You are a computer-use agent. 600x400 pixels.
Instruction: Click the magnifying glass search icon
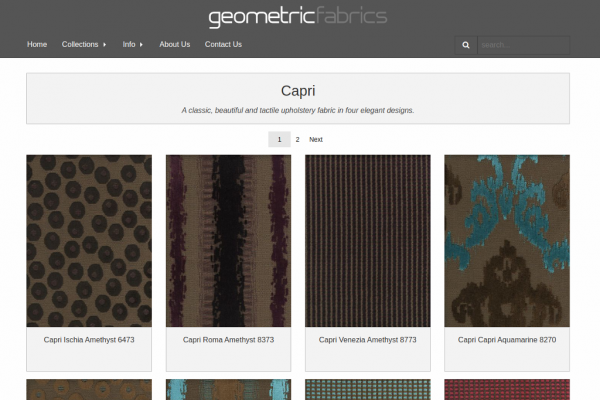tap(465, 45)
